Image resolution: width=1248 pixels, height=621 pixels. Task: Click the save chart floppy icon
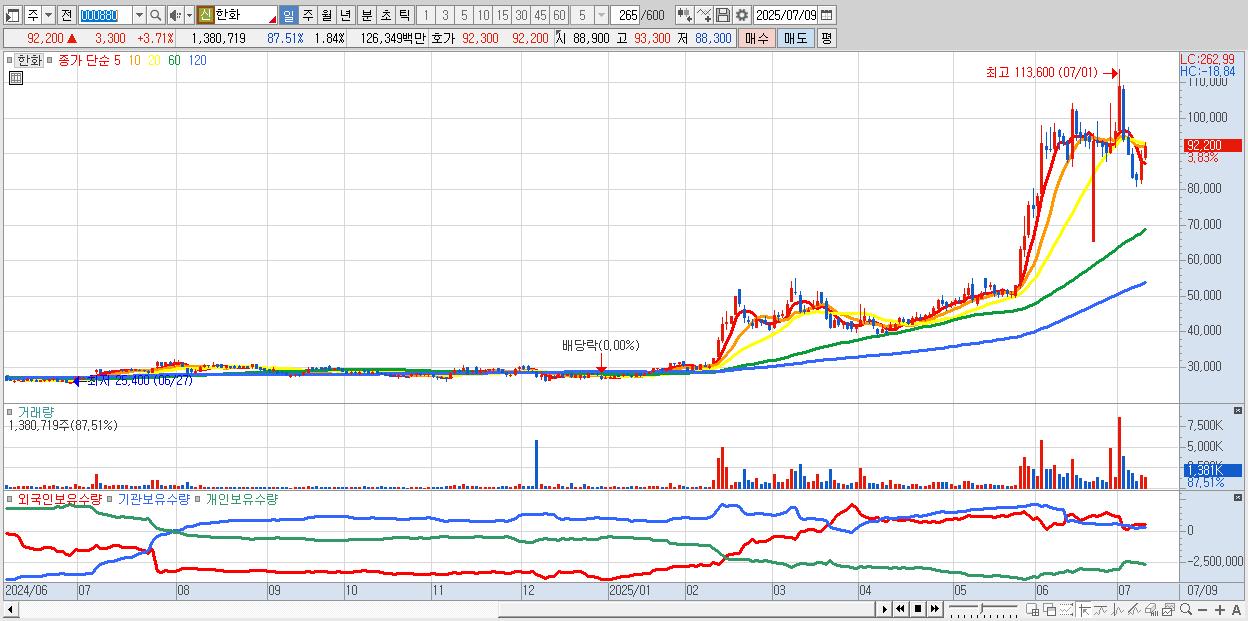[723, 16]
